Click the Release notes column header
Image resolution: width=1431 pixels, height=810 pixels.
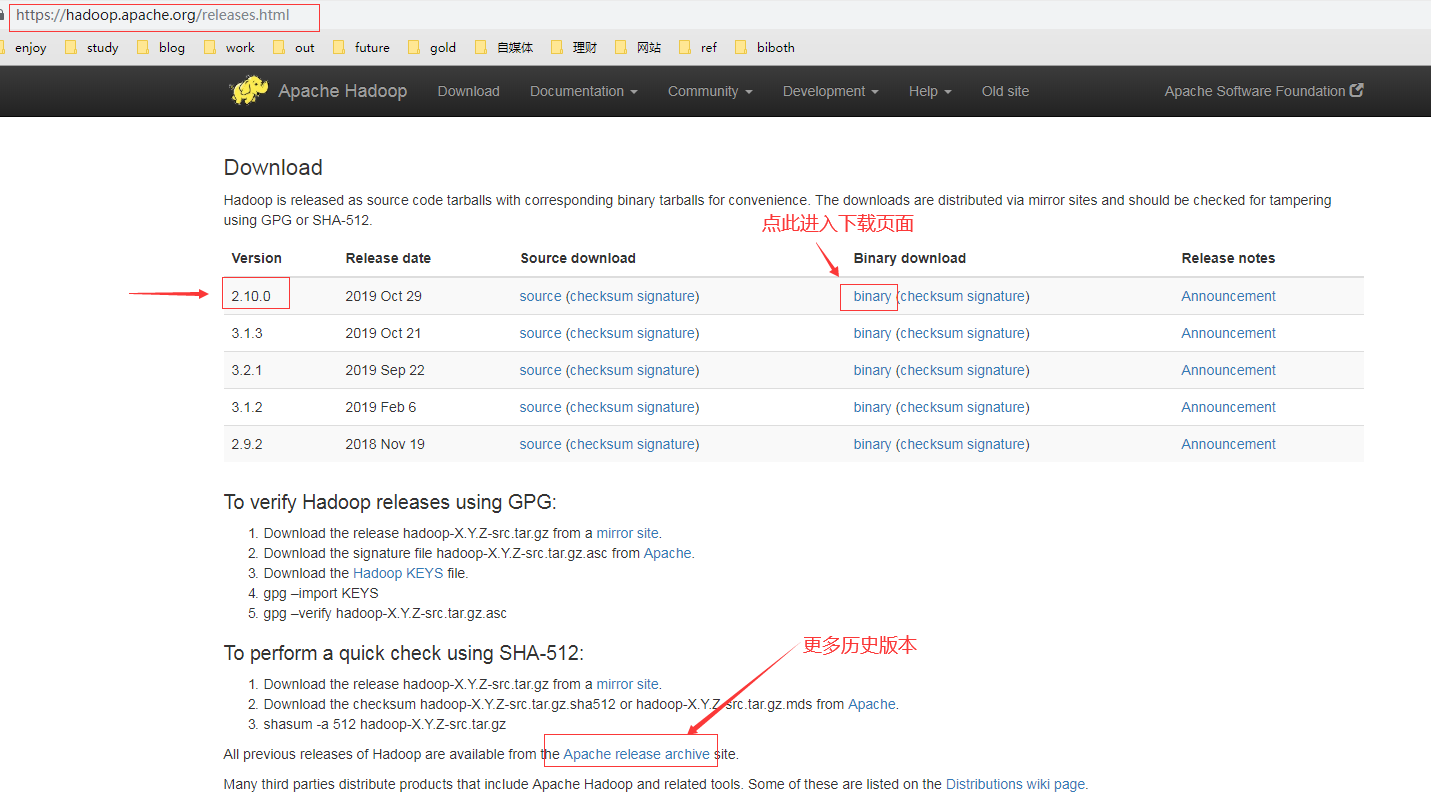coord(1228,258)
